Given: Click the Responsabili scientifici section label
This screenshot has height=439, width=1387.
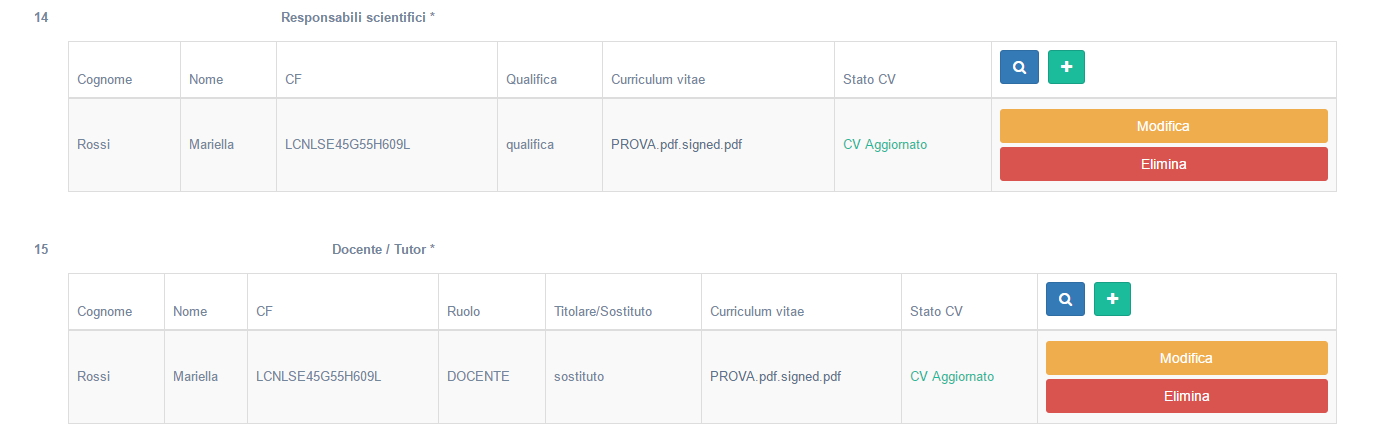Looking at the screenshot, I should click(x=358, y=18).
